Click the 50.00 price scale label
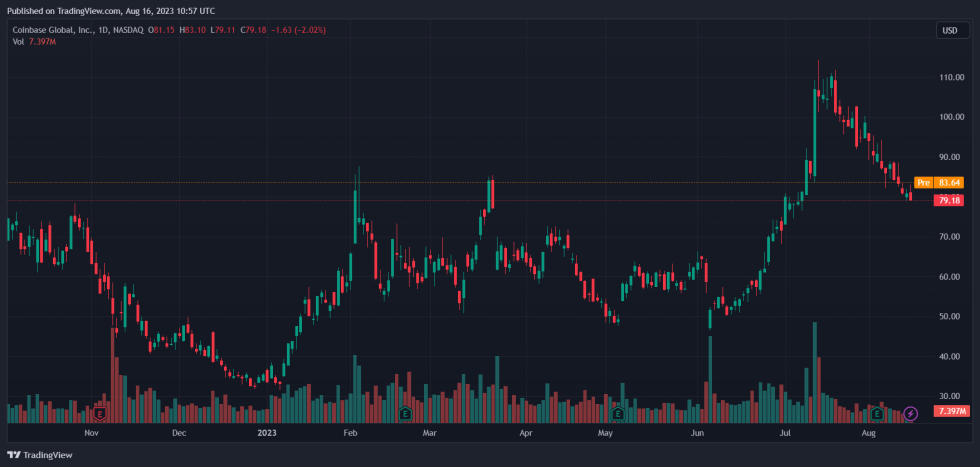Image resolution: width=980 pixels, height=467 pixels. (x=951, y=316)
